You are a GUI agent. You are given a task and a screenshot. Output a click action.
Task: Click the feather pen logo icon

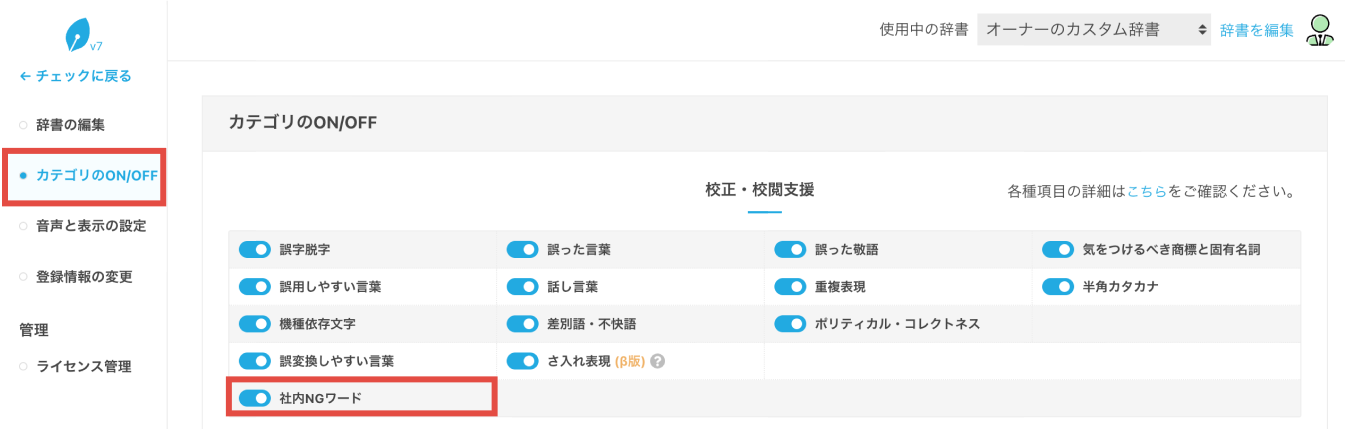(x=78, y=36)
